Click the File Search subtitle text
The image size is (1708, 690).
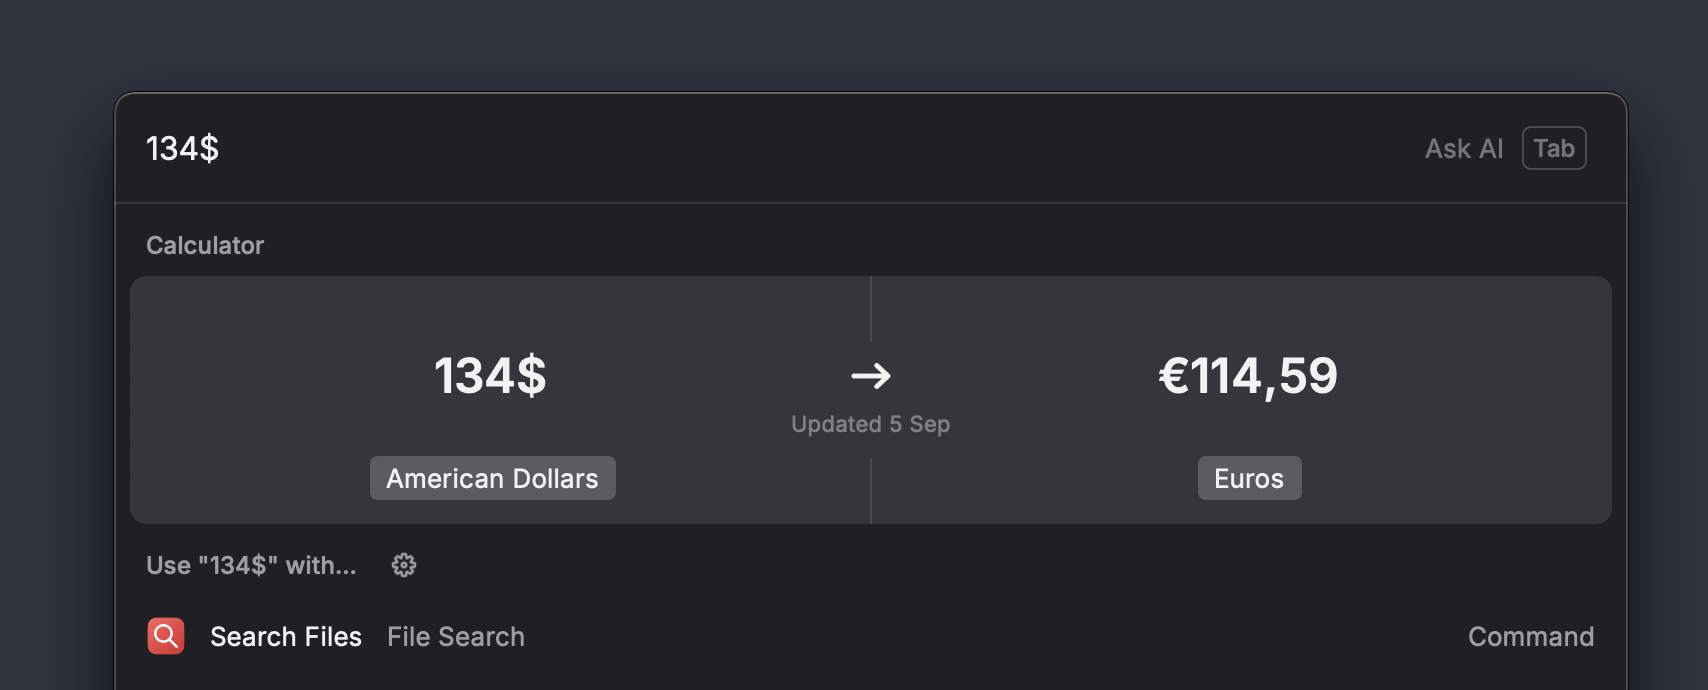pos(456,636)
